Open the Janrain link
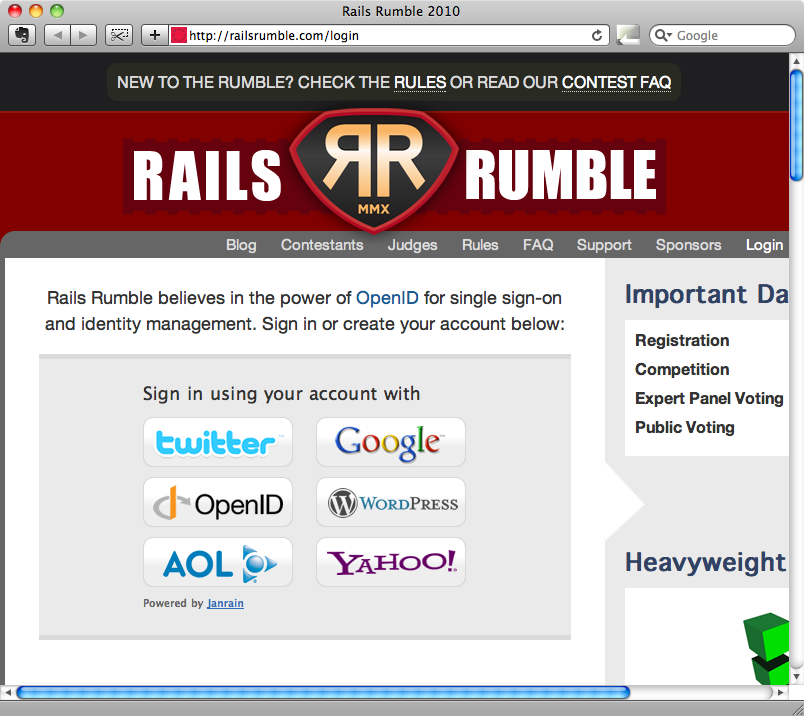Image resolution: width=804 pixels, height=716 pixels. point(225,603)
